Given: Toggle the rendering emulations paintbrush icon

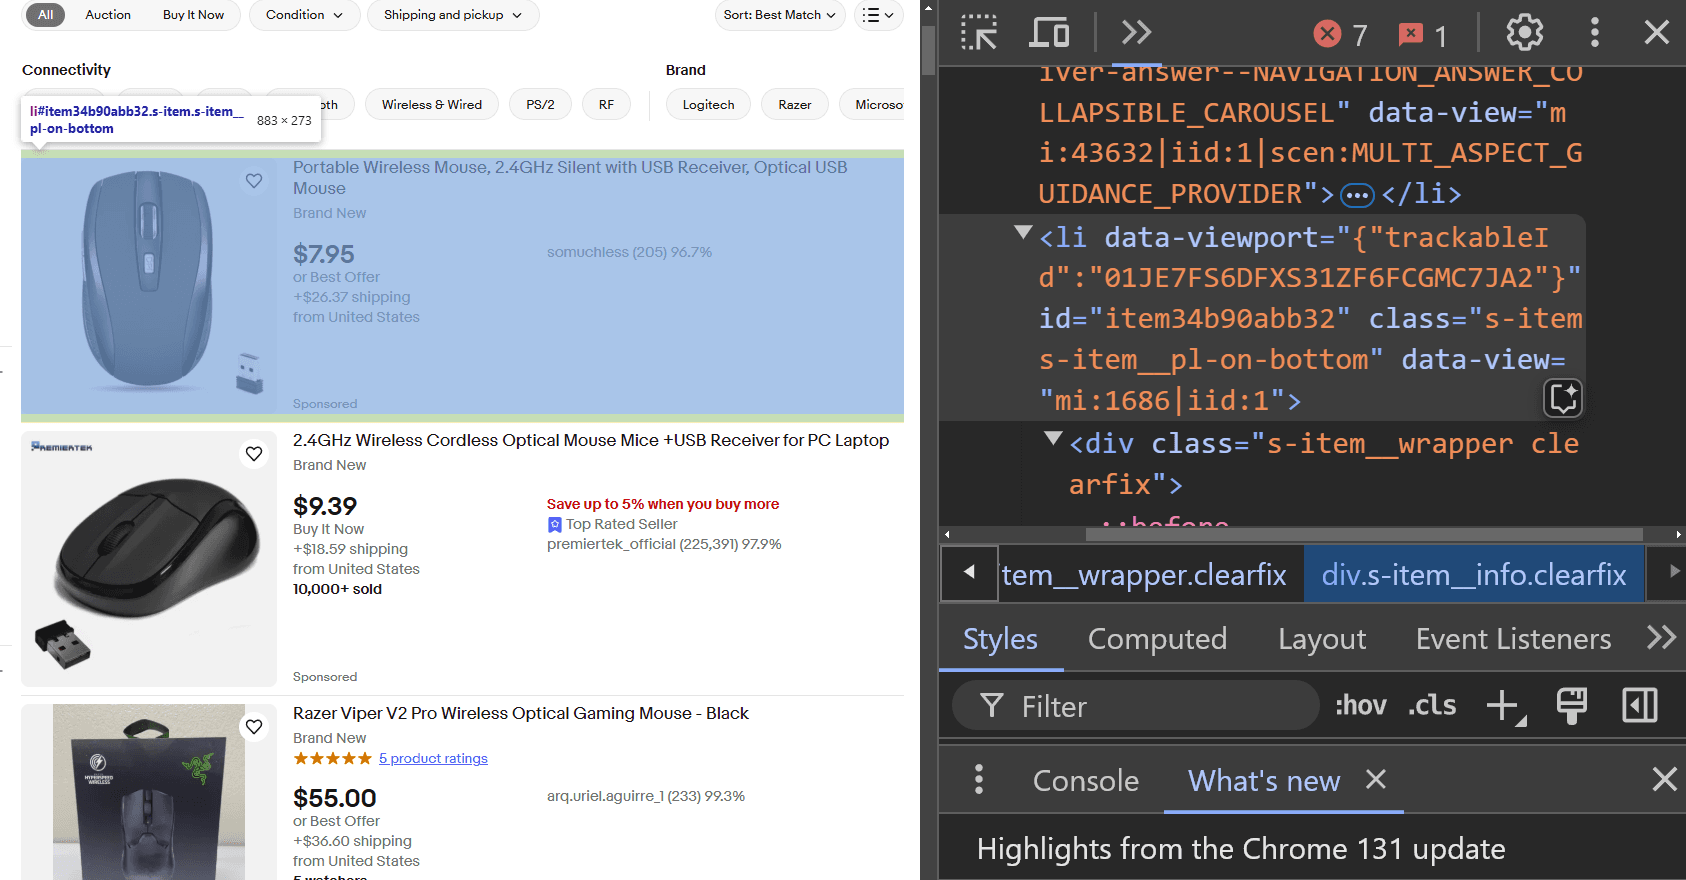Looking at the screenshot, I should [1571, 706].
